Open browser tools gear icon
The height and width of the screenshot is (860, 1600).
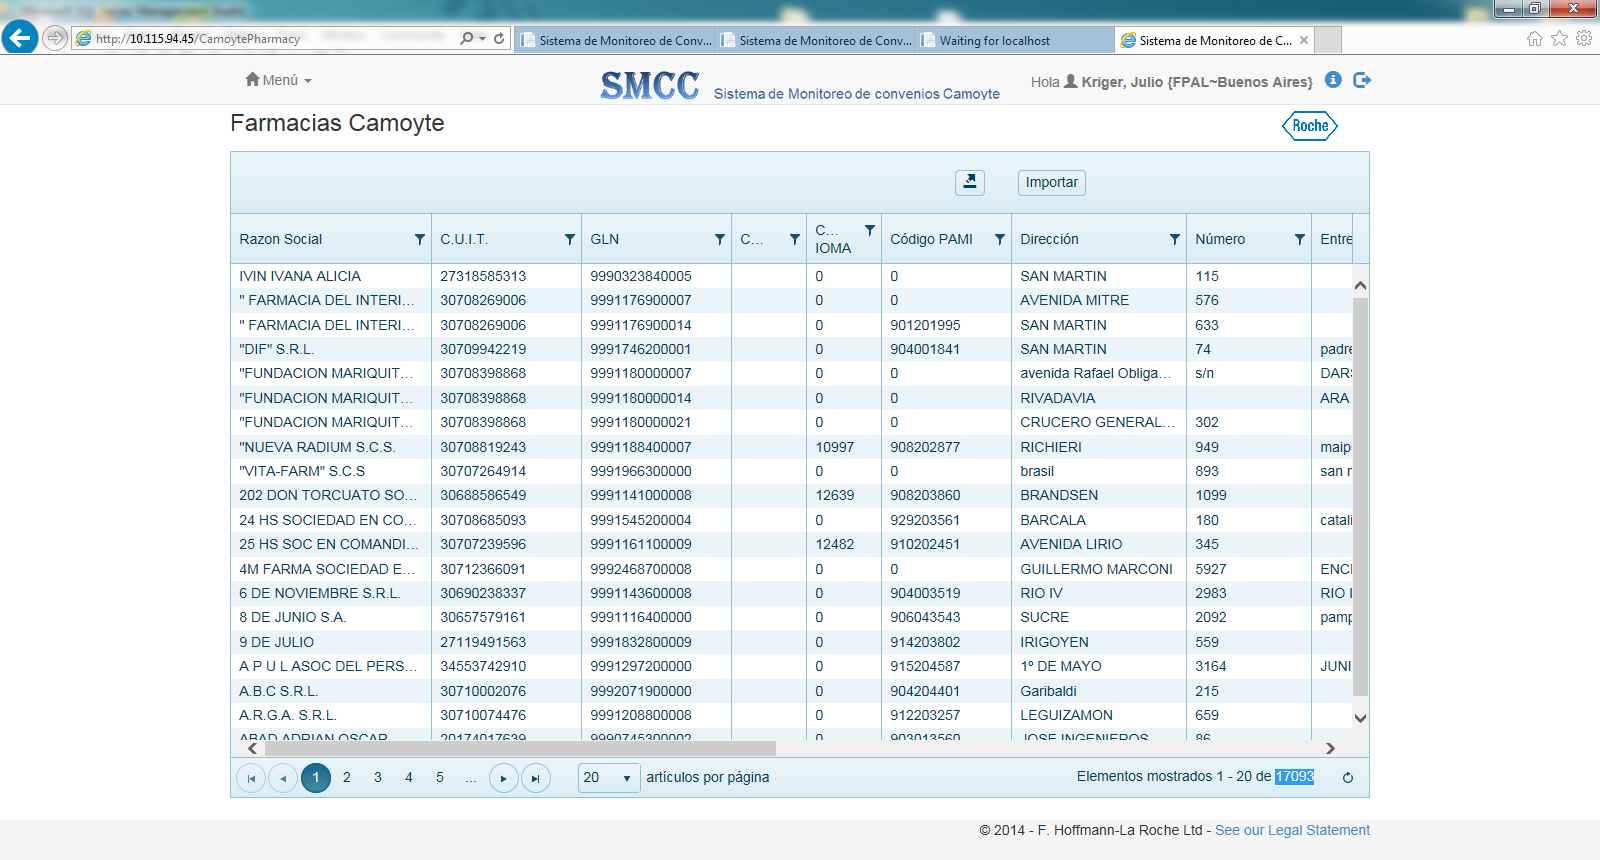pos(1584,38)
